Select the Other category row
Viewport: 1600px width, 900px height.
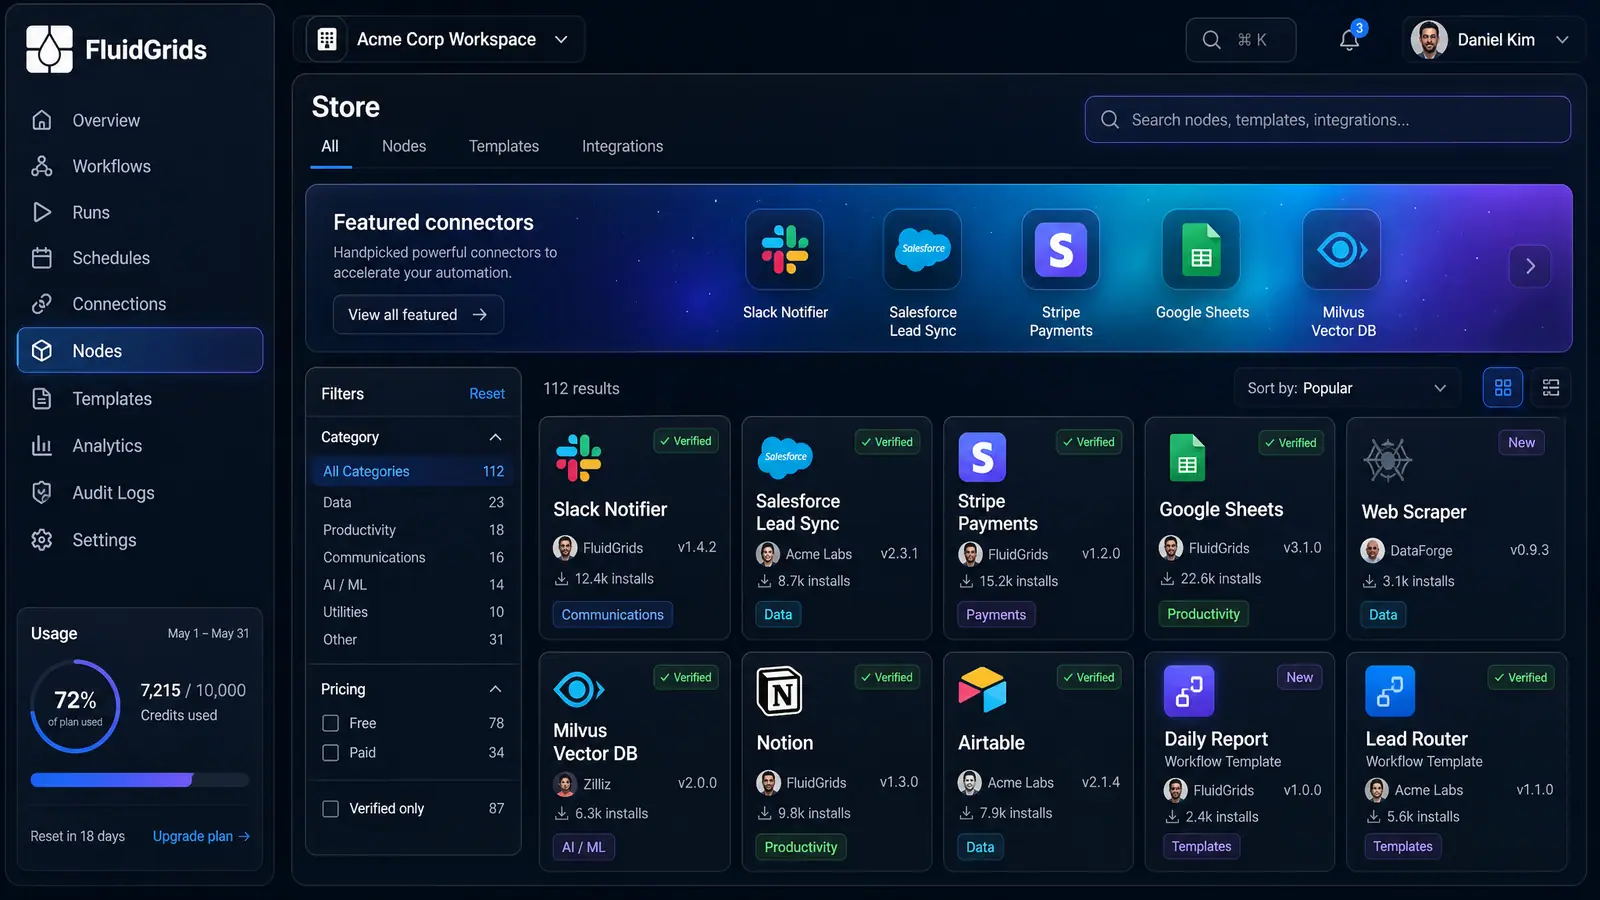413,640
